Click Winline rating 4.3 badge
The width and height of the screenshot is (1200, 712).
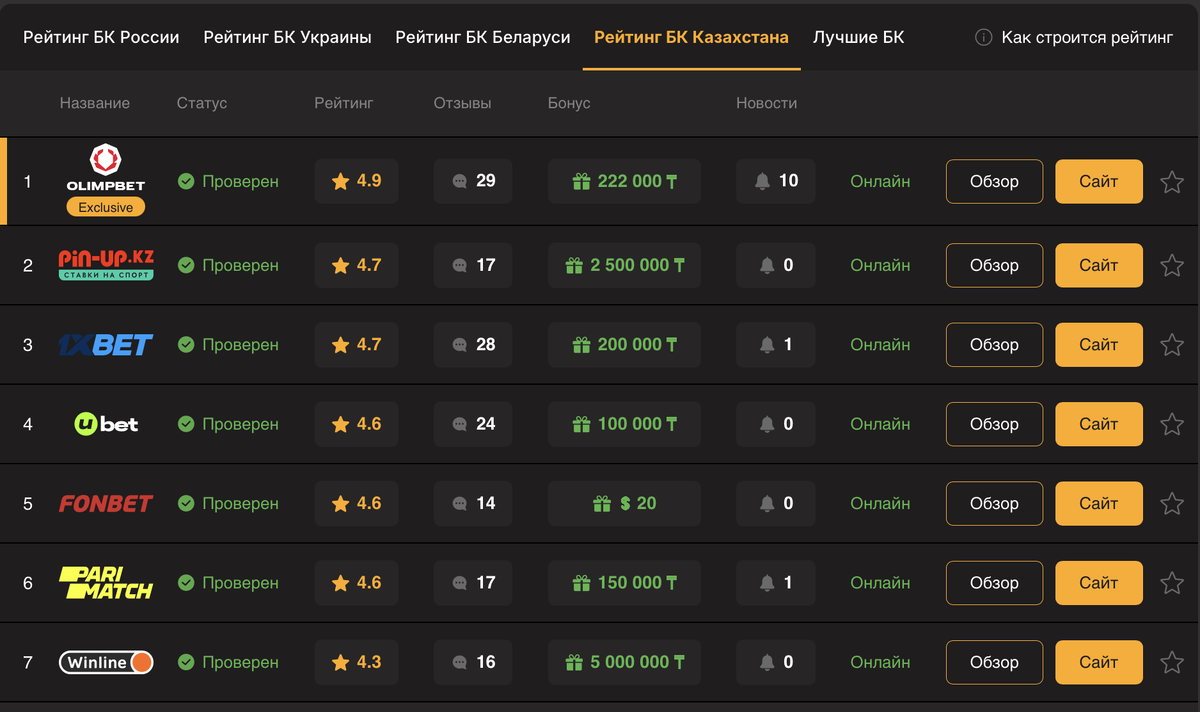tap(356, 662)
